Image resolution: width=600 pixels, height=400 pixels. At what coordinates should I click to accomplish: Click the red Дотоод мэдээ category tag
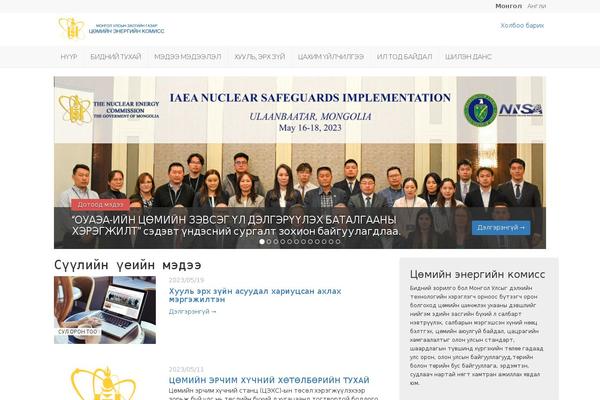point(100,205)
